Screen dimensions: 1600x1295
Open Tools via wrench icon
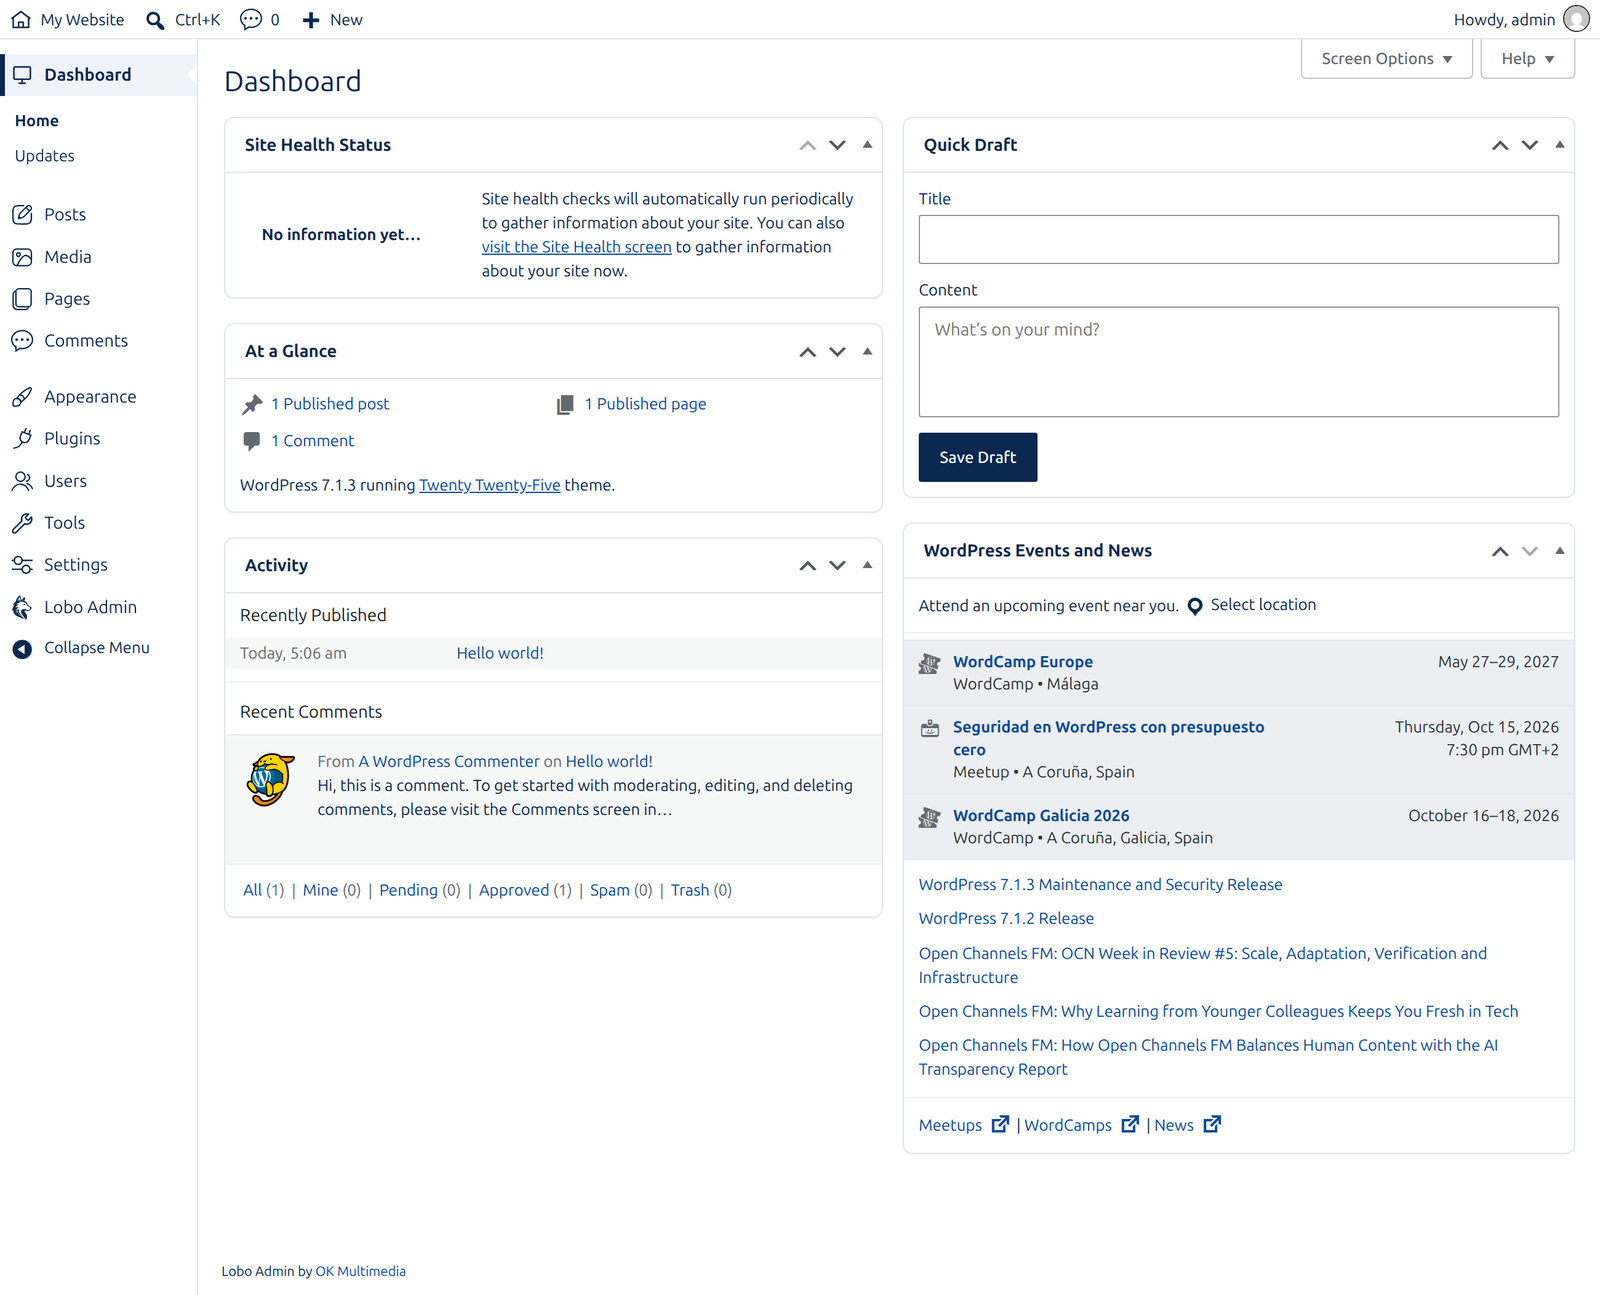[x=22, y=523]
